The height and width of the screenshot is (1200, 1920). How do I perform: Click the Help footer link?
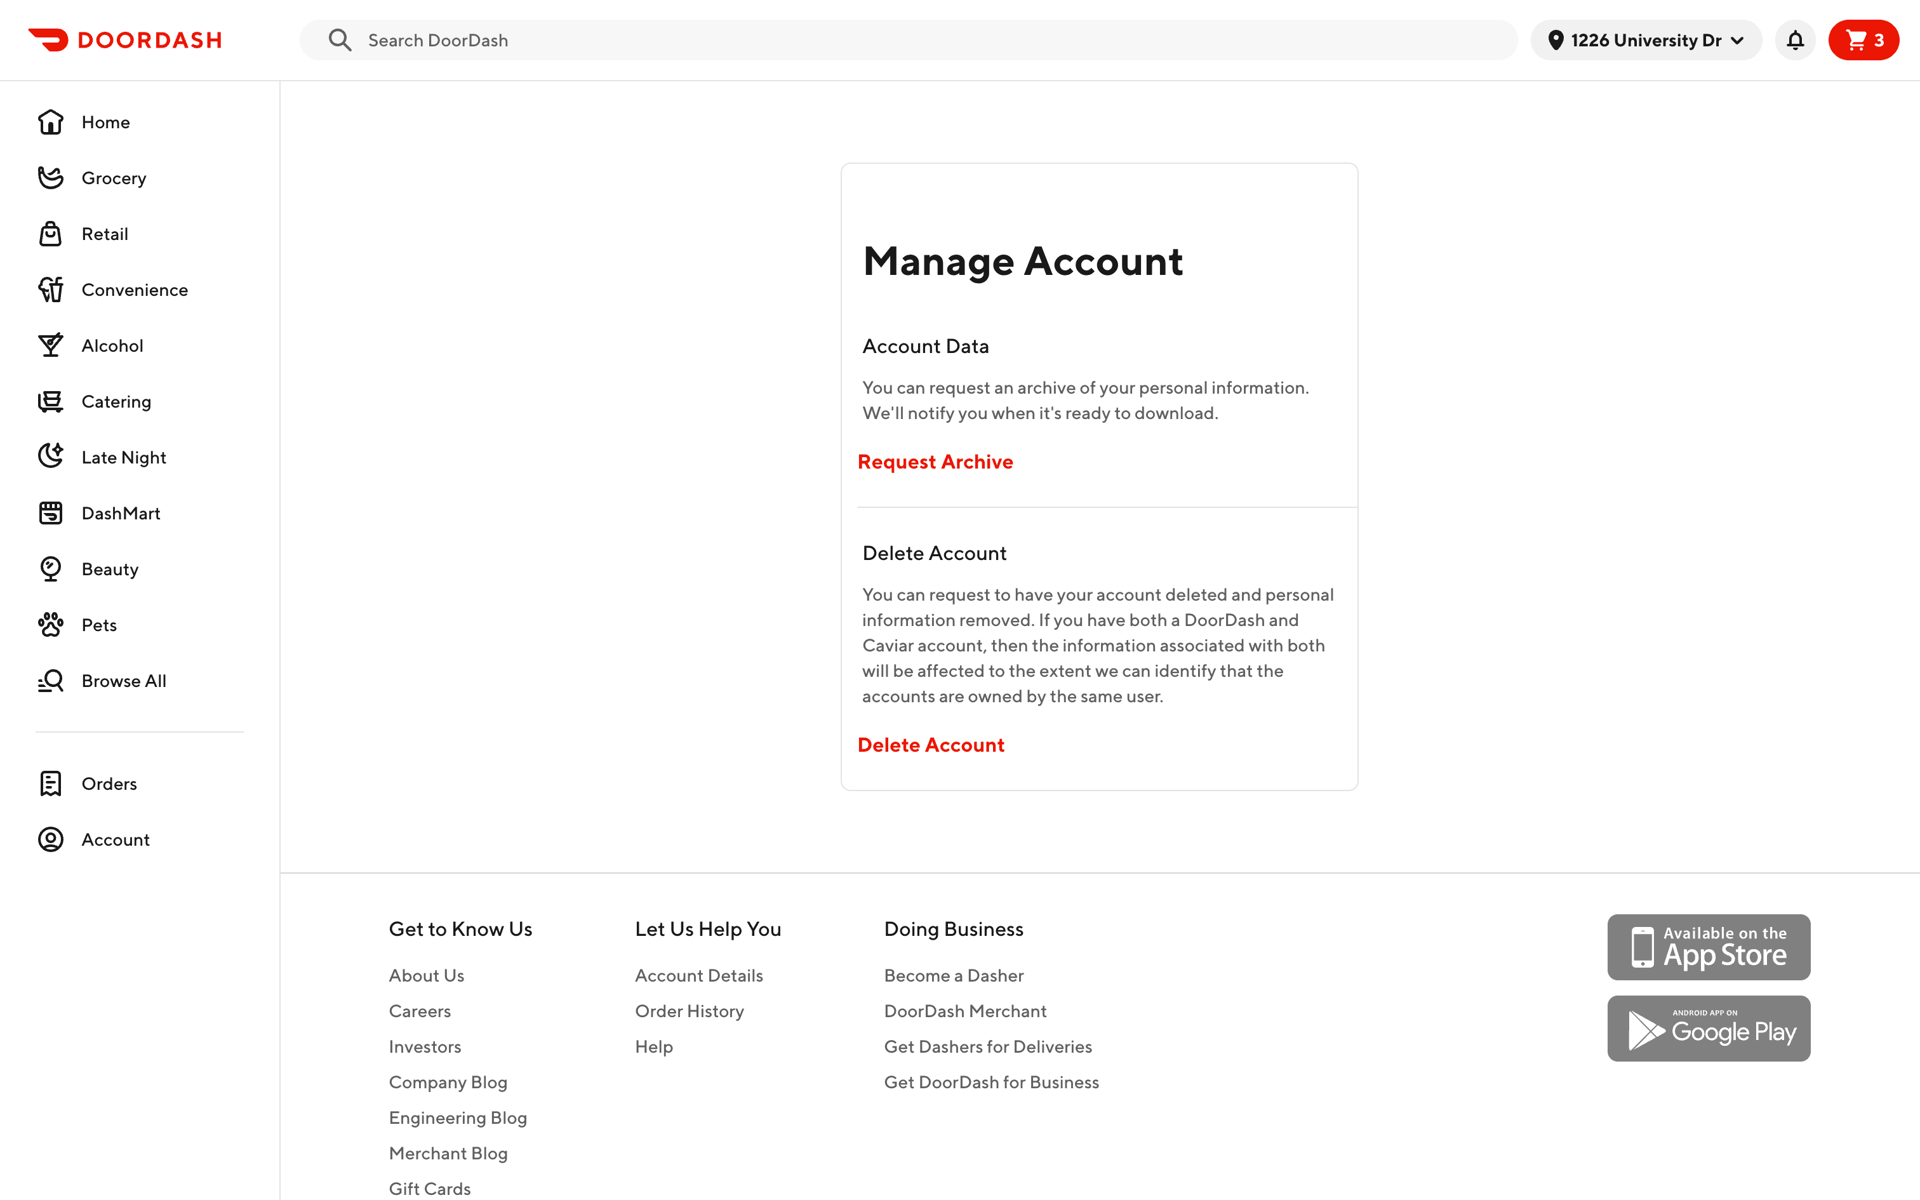(654, 1047)
